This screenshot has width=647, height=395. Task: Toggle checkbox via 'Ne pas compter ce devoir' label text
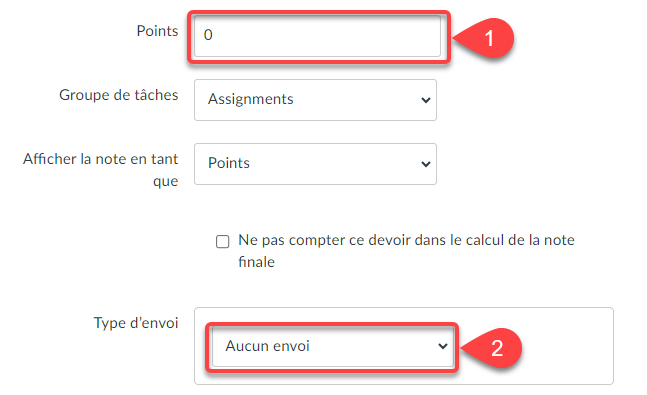pyautogui.click(x=406, y=251)
